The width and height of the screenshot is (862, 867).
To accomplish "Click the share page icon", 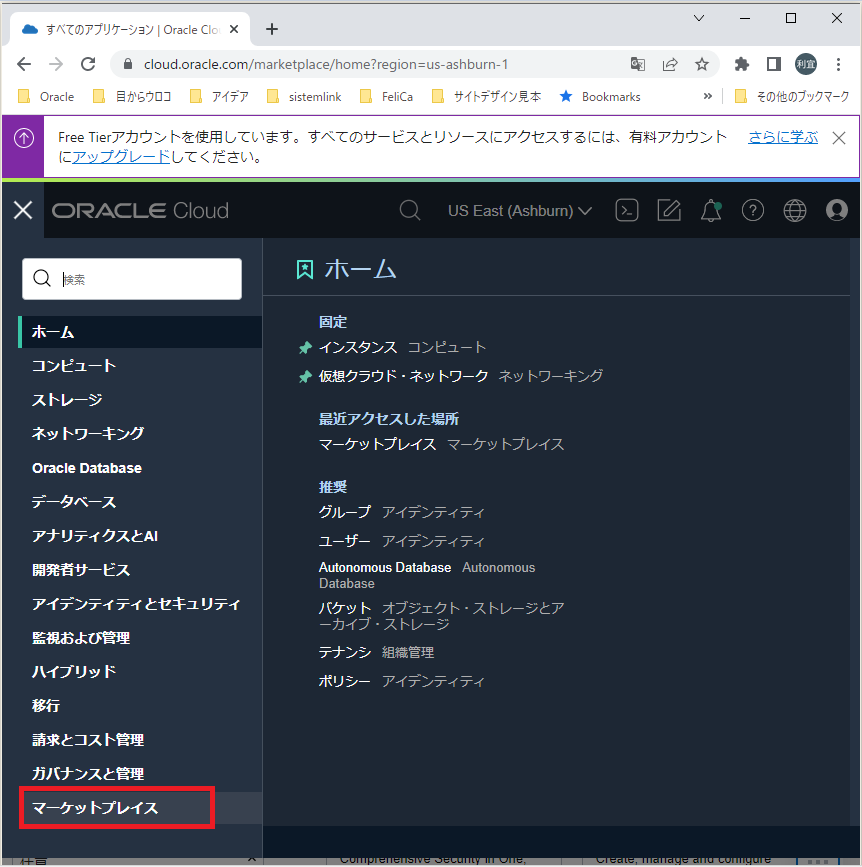I will [670, 64].
